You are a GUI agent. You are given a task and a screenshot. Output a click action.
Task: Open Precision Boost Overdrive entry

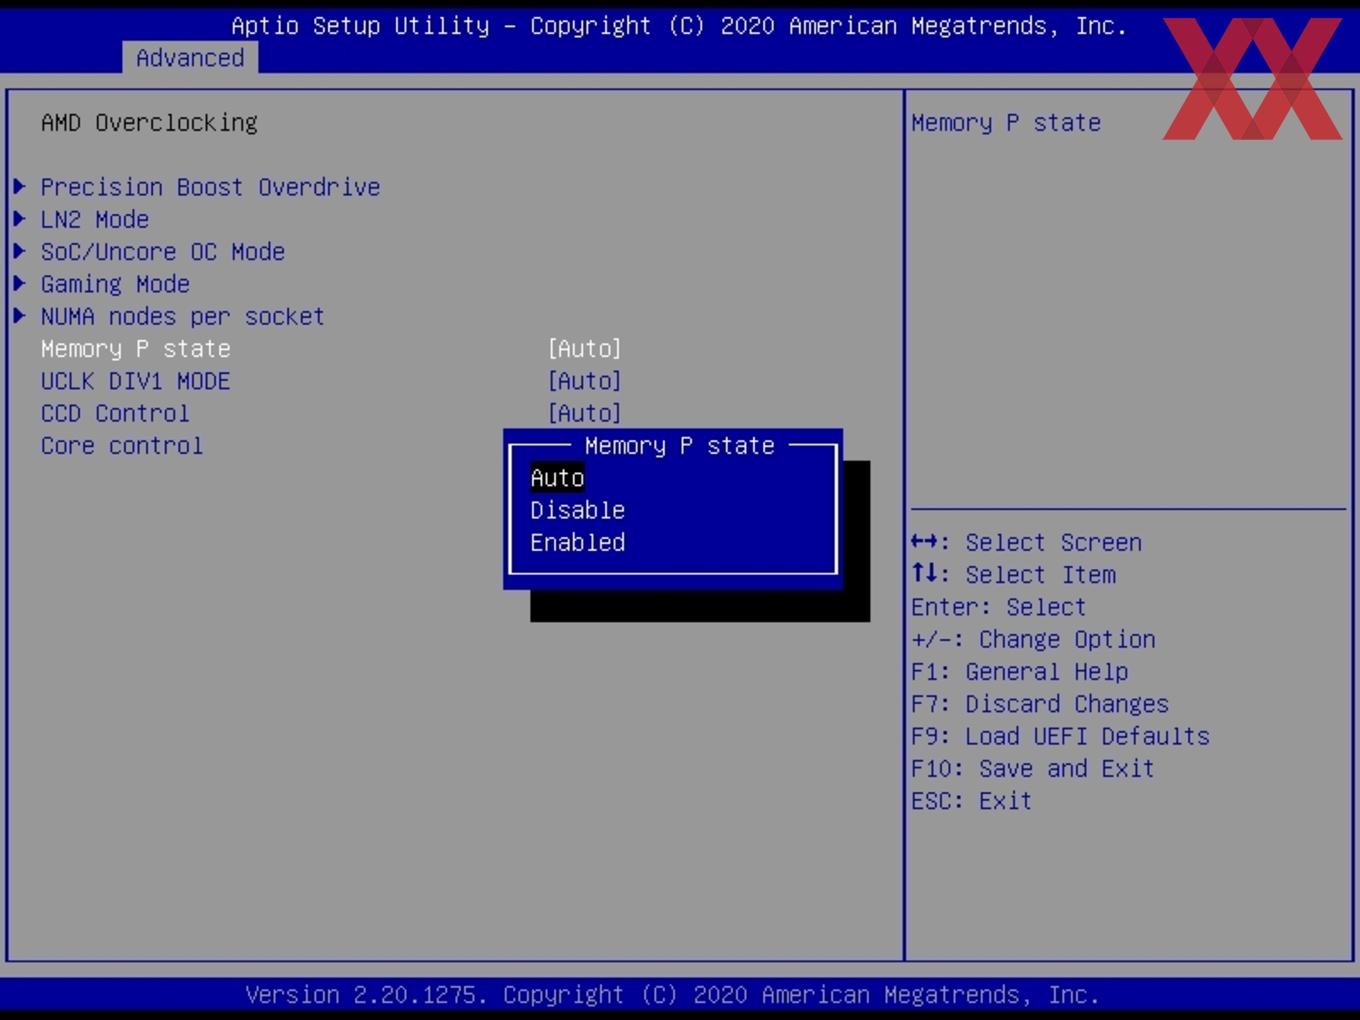pos(210,187)
